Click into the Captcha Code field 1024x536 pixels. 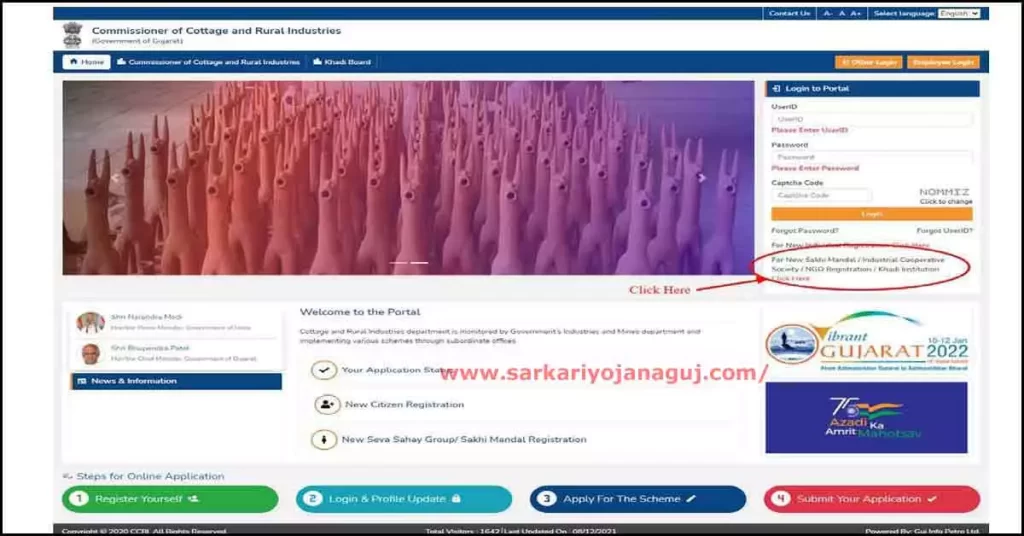[x=821, y=195]
